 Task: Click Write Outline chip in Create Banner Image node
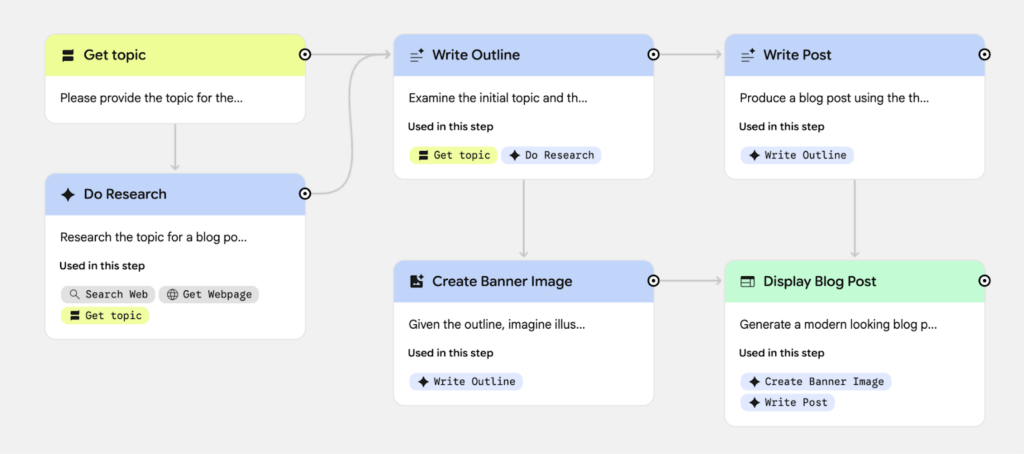pyautogui.click(x=466, y=381)
